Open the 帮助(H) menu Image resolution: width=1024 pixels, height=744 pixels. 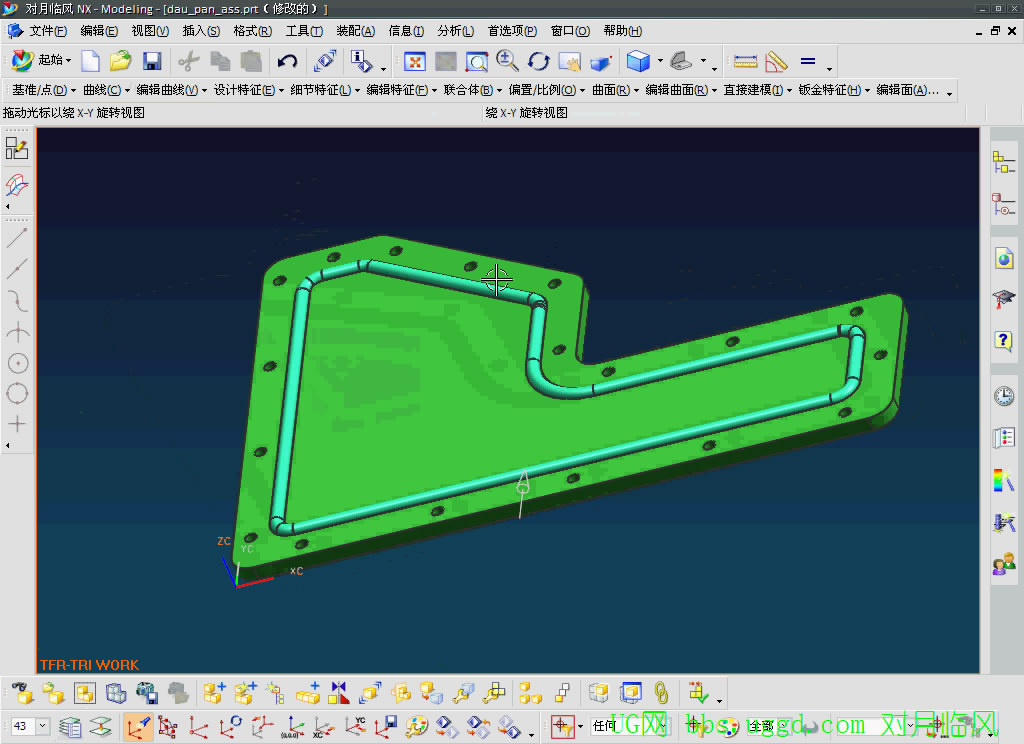(x=622, y=31)
